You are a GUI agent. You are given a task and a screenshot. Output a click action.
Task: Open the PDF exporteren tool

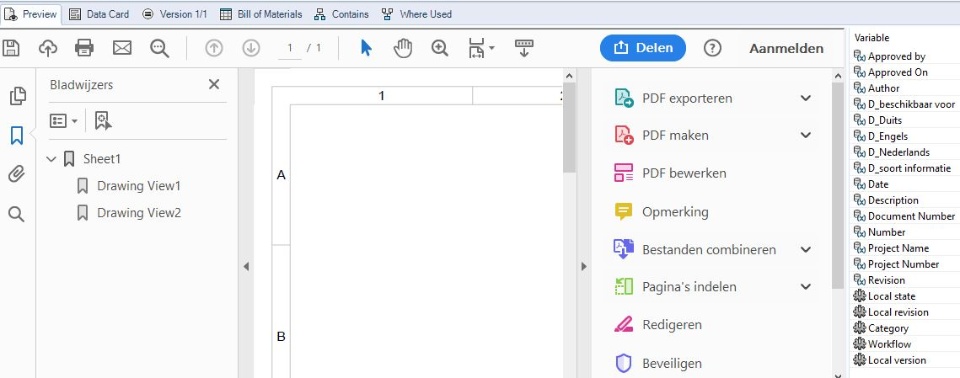687,98
